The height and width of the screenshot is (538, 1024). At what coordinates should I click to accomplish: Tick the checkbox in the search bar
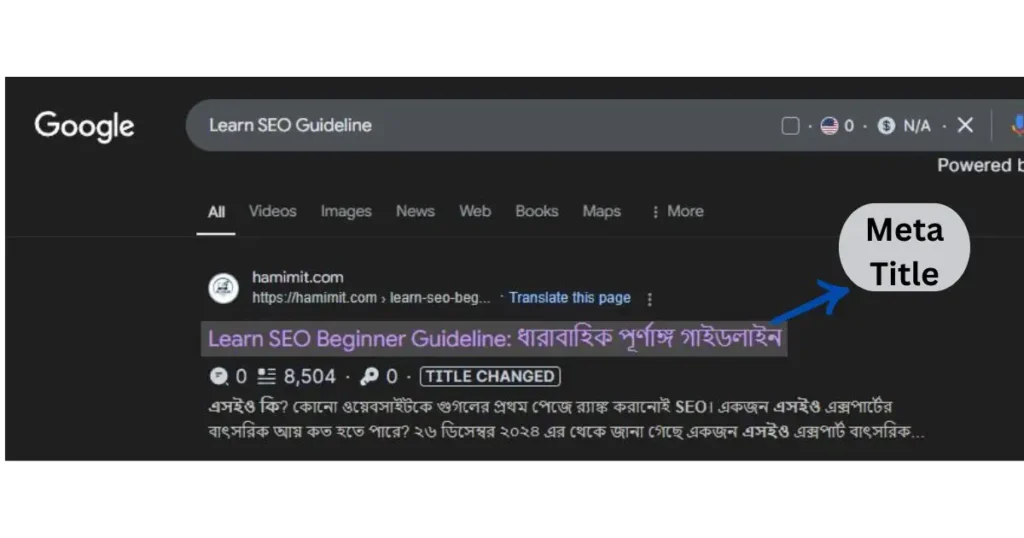(790, 125)
